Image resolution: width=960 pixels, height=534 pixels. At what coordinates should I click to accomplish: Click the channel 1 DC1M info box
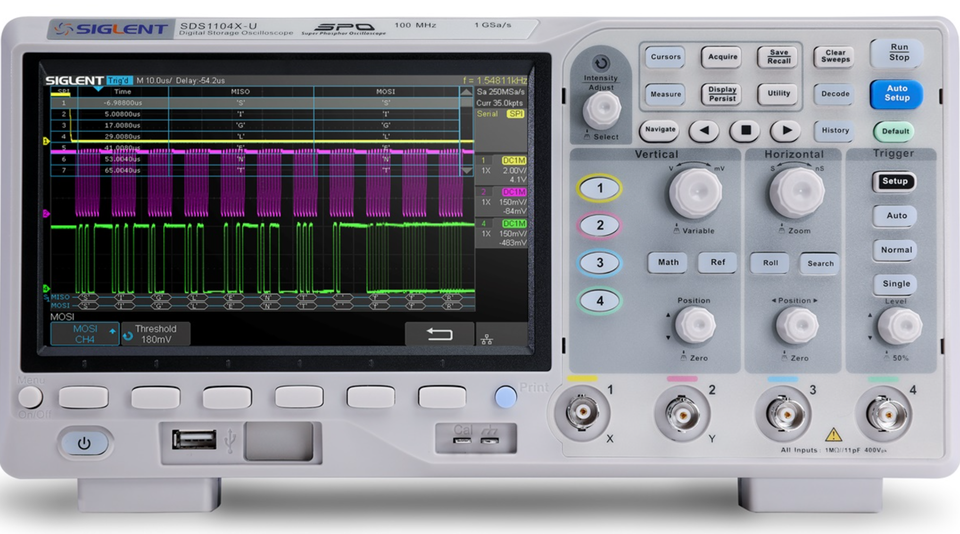coord(501,170)
